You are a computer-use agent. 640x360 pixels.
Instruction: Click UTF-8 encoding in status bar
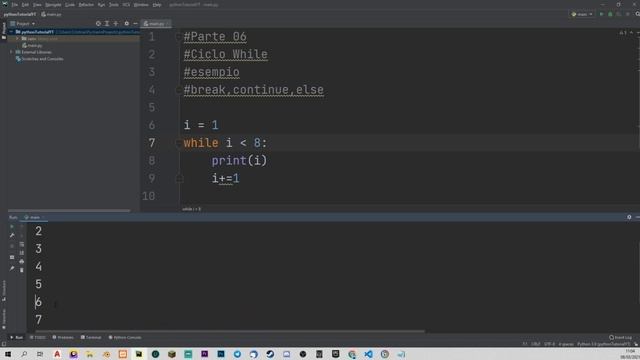click(549, 344)
